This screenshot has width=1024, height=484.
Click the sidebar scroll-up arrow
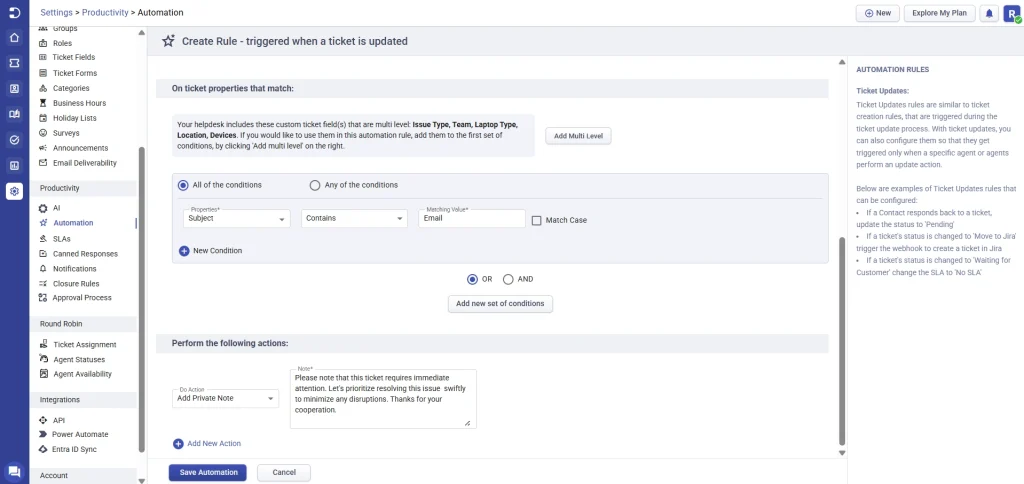click(x=142, y=33)
